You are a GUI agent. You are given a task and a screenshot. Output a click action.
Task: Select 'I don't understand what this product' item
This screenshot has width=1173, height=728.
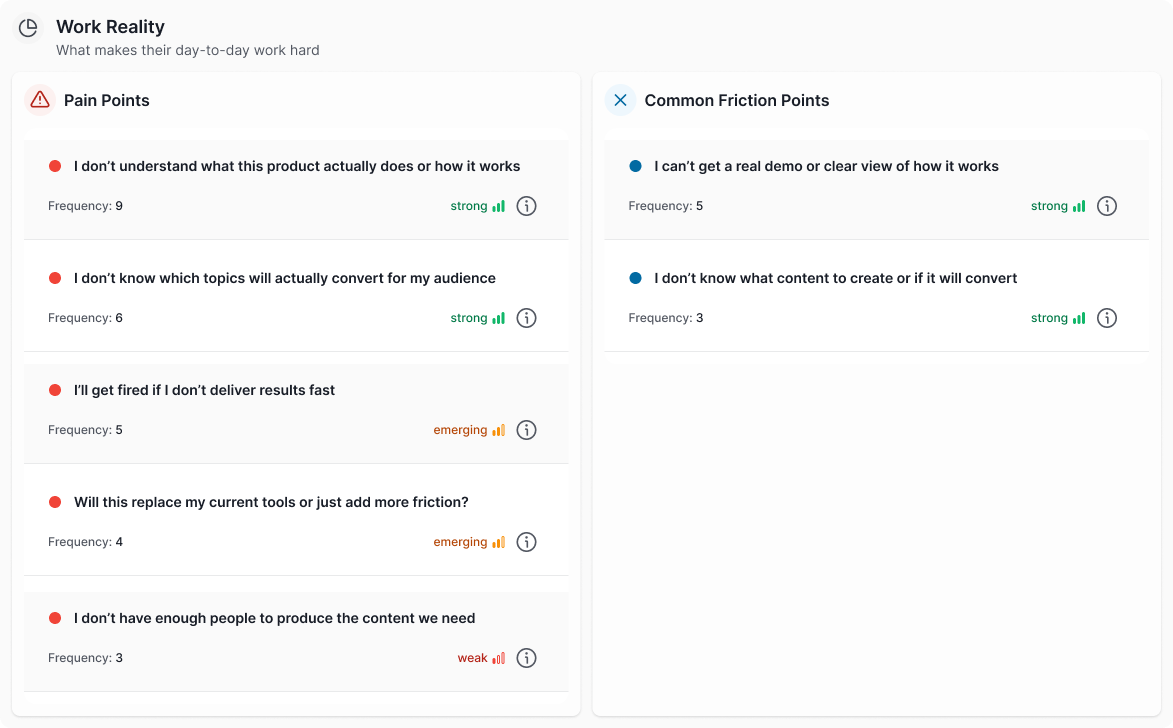(x=296, y=189)
